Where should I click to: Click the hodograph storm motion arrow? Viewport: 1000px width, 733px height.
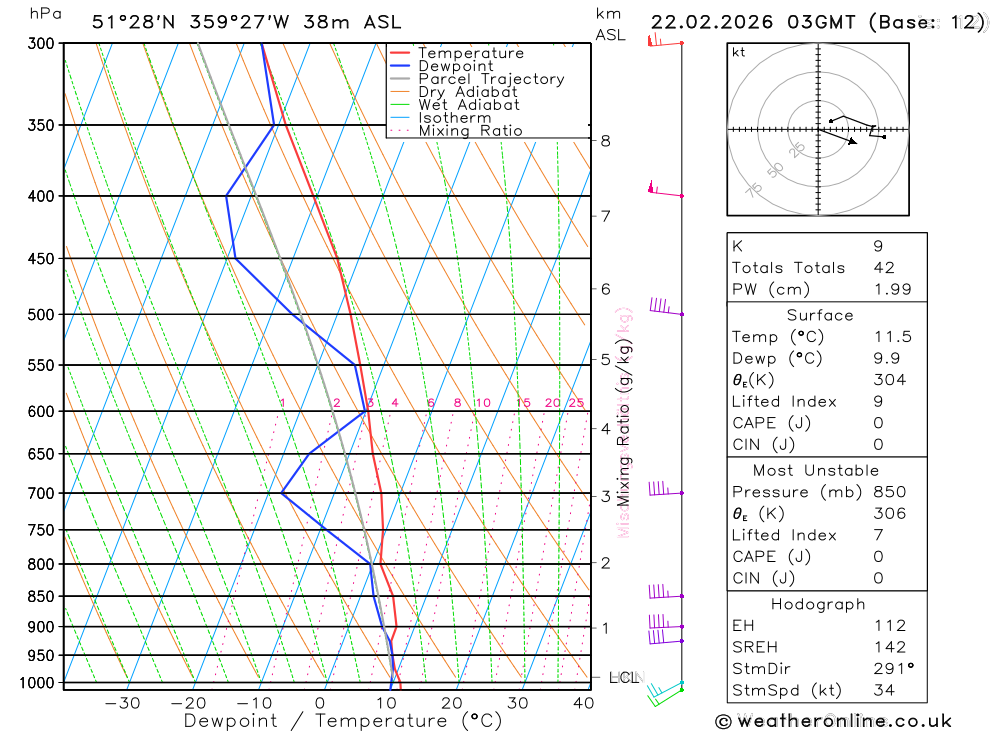pos(838,137)
